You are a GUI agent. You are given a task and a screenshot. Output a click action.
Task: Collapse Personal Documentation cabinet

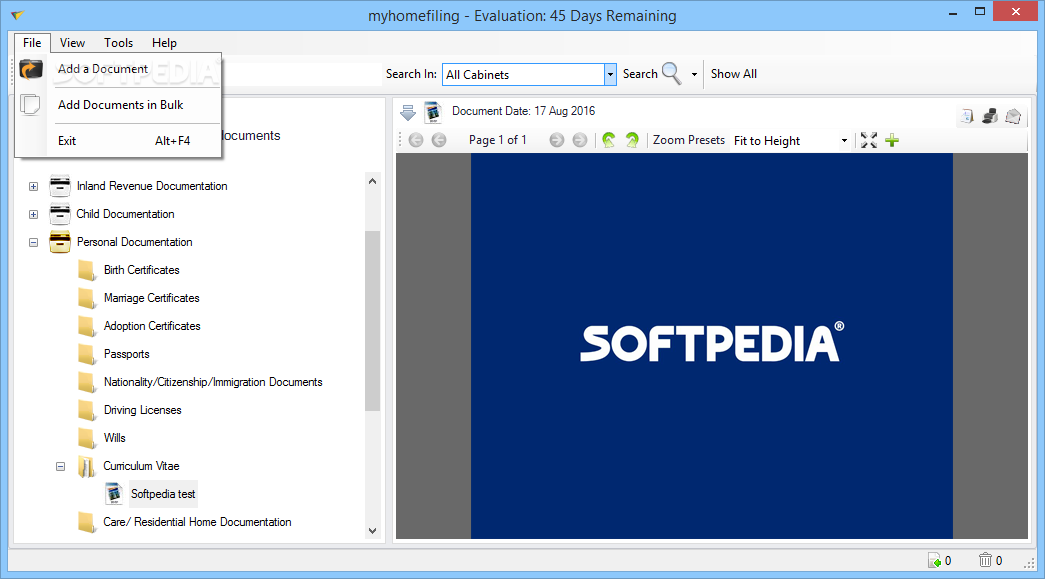click(x=33, y=243)
